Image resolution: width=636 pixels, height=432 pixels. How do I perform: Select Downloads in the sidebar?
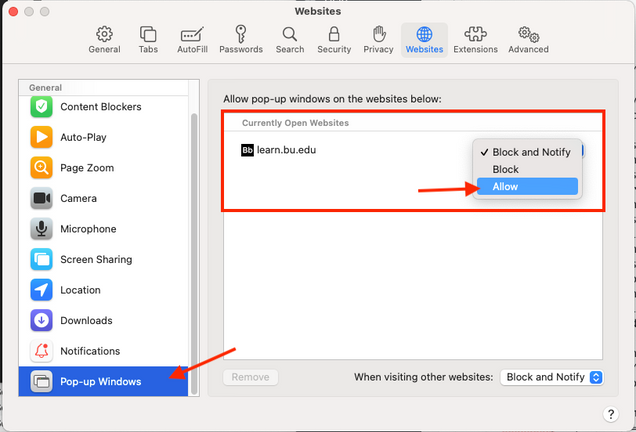(x=103, y=320)
